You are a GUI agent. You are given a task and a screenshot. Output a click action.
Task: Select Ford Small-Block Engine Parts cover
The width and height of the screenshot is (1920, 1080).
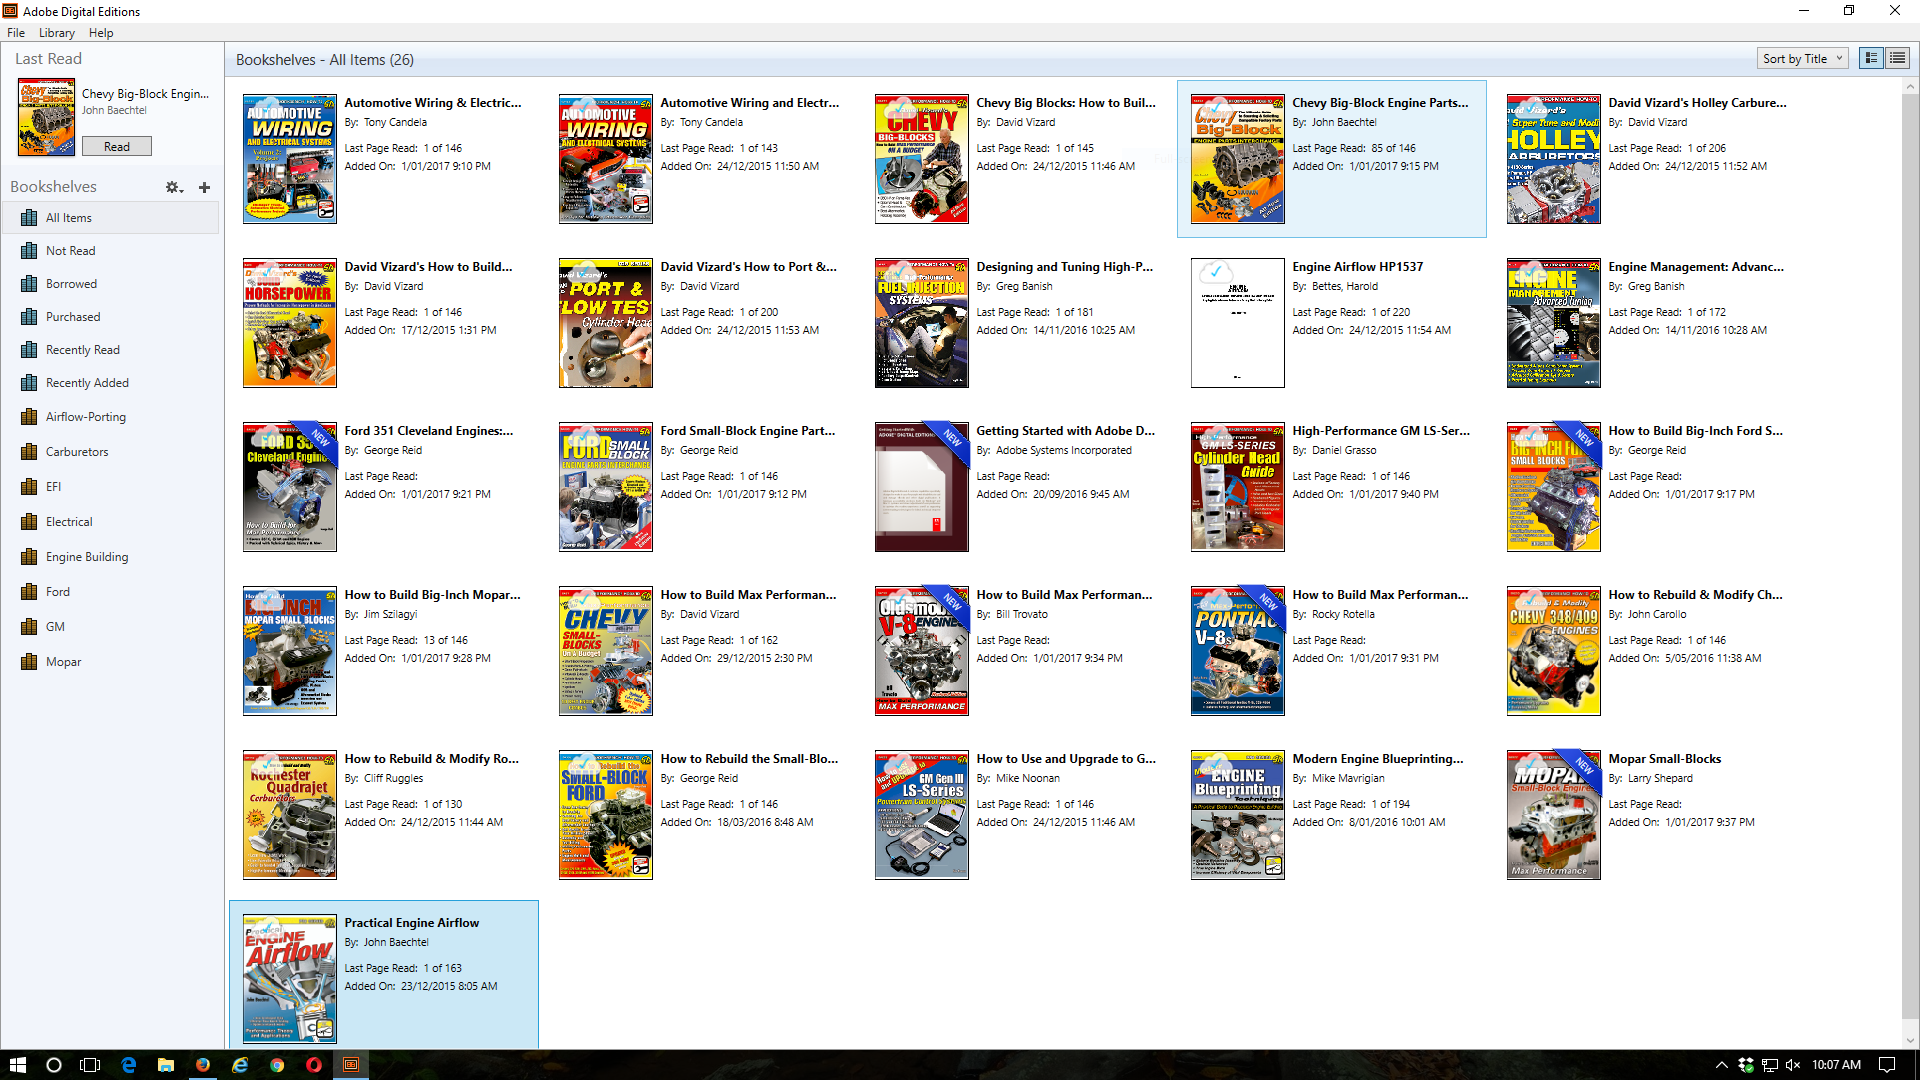pos(606,487)
